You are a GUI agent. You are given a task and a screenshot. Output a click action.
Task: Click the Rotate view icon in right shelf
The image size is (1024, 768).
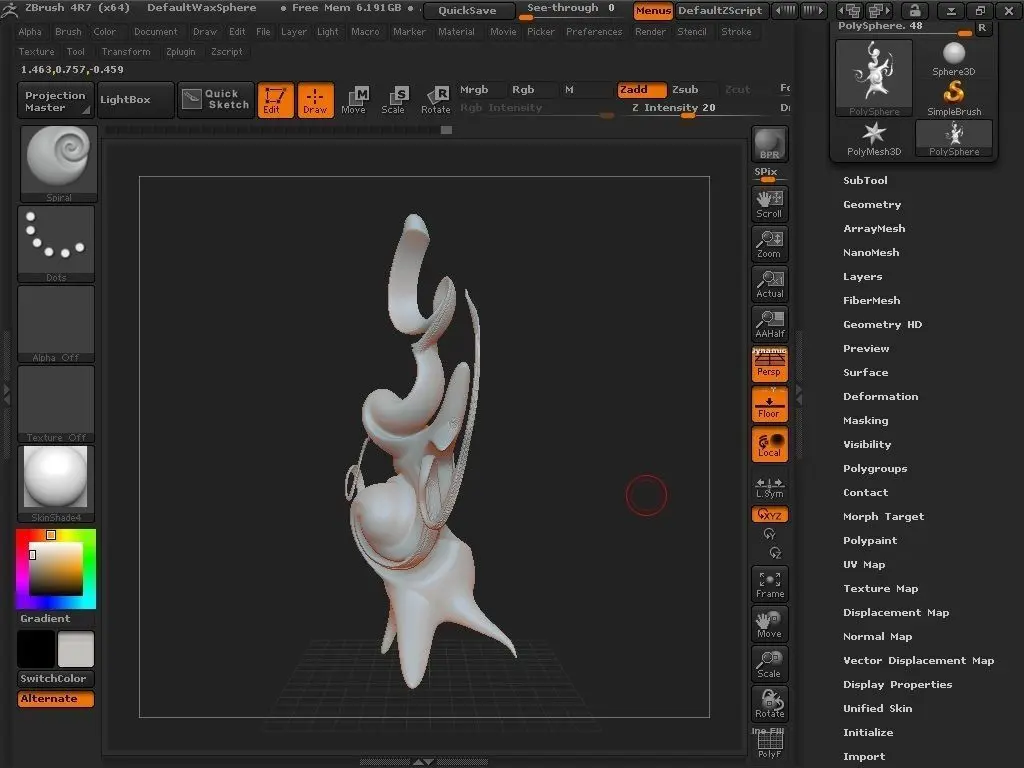coord(769,704)
